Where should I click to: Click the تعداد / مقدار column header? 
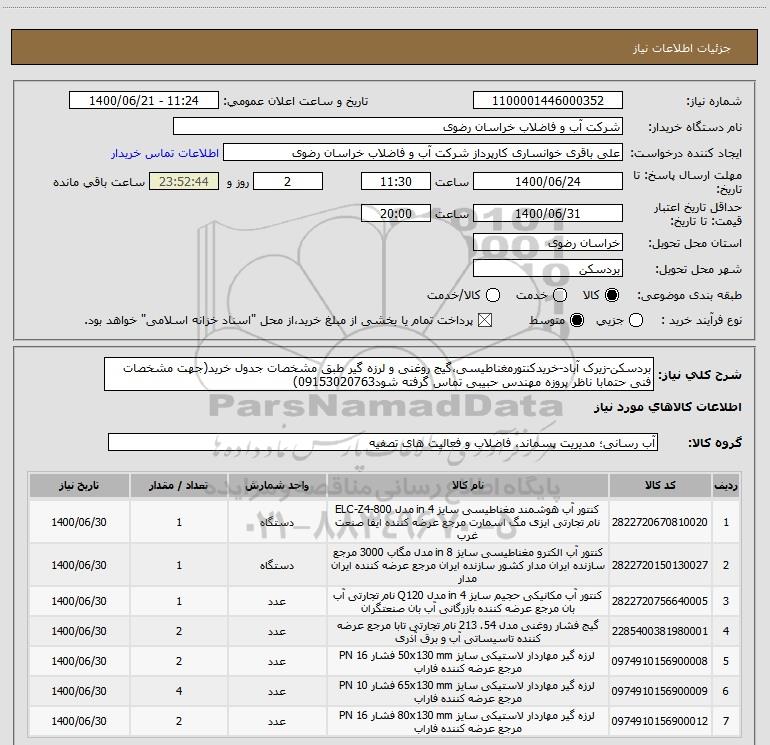tap(179, 486)
